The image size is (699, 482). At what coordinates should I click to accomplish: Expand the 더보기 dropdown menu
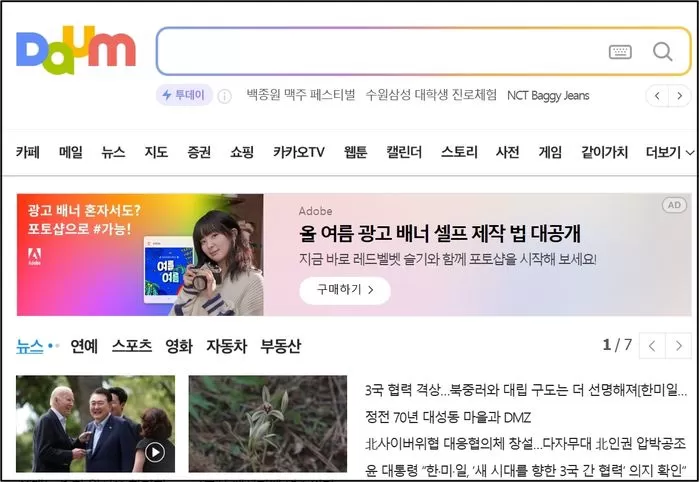pyautogui.click(x=670, y=152)
